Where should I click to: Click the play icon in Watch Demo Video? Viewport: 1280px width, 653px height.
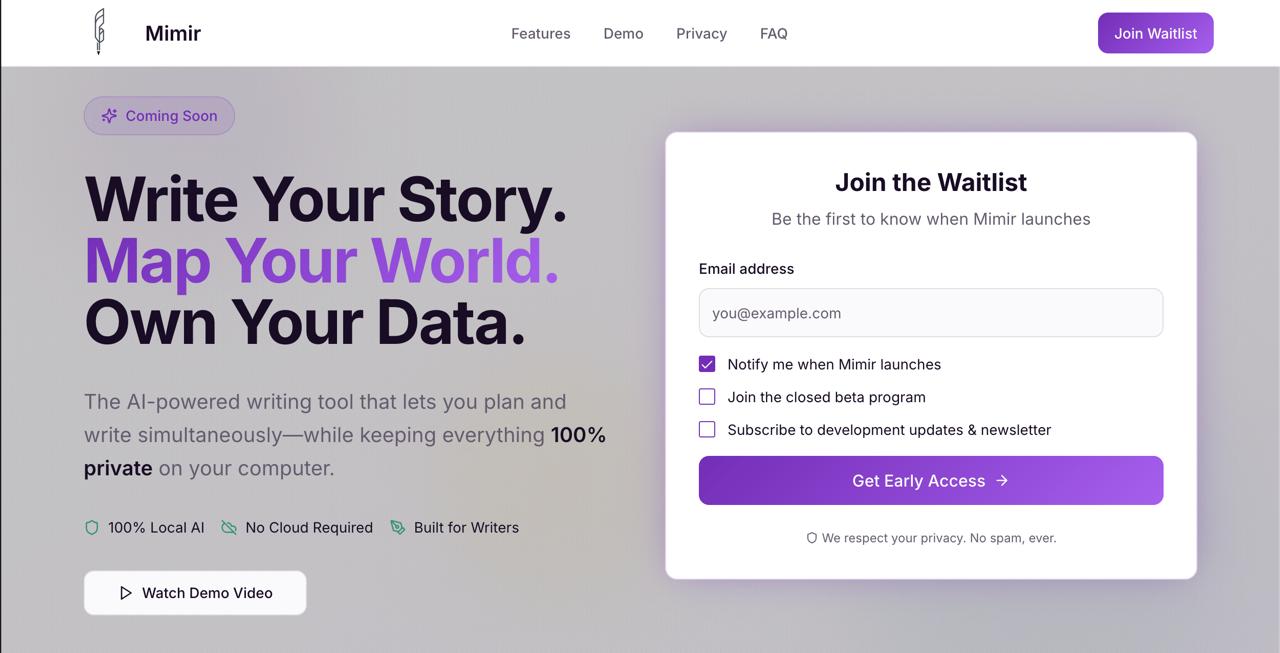point(126,593)
